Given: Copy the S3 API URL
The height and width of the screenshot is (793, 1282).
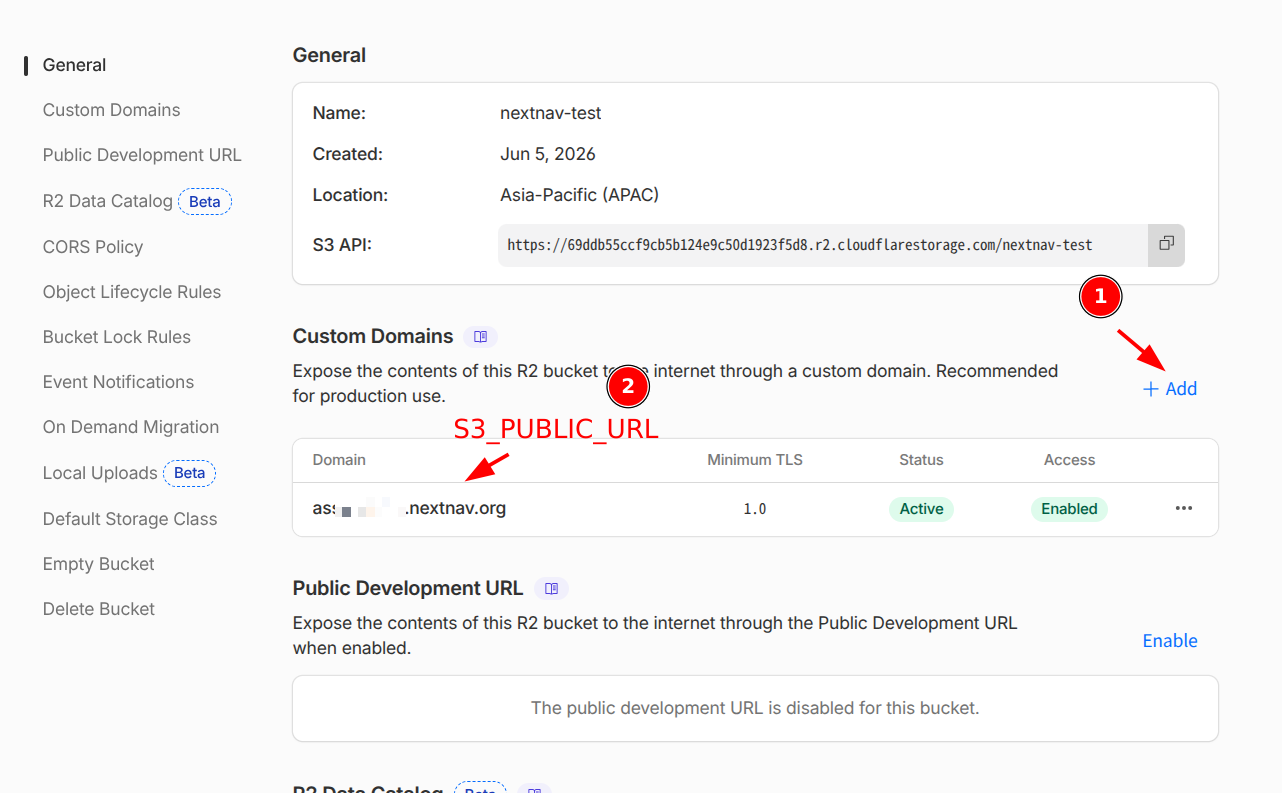Looking at the screenshot, I should pos(1166,244).
